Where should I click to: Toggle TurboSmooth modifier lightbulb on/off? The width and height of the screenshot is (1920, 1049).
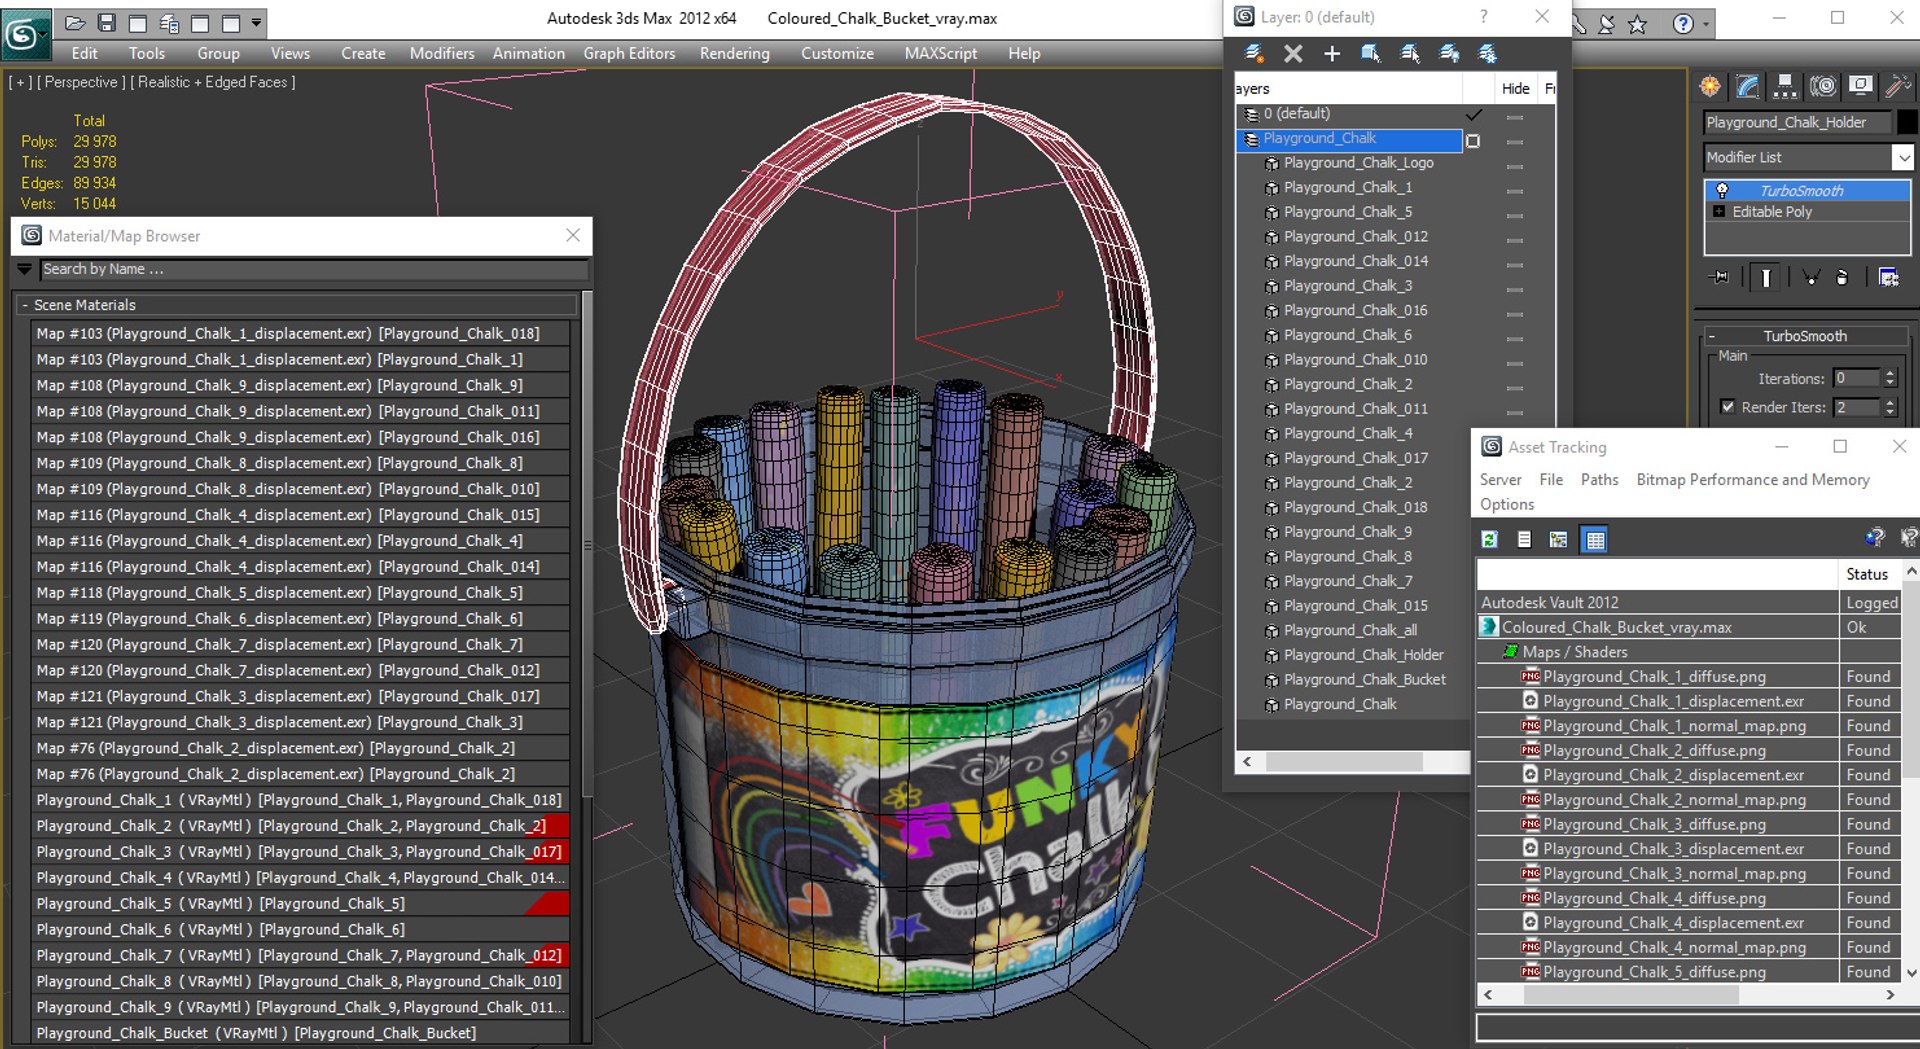coord(1722,190)
